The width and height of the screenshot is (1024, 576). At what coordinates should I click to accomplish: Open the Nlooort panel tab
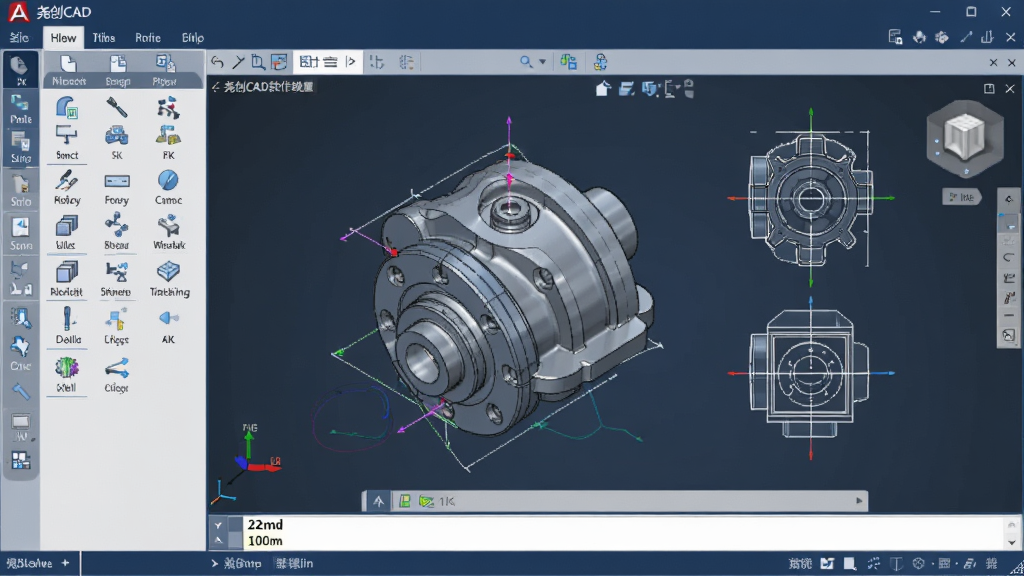(x=69, y=71)
